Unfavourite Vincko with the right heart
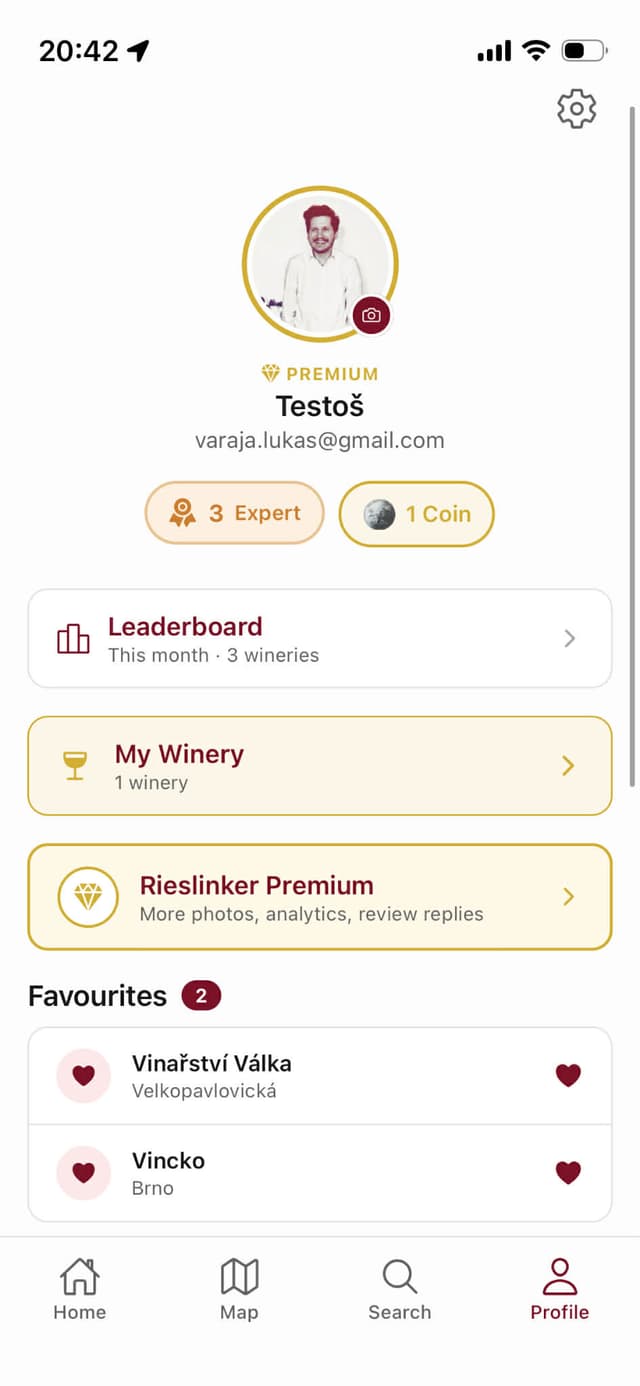The image size is (640, 1386). coord(568,1173)
